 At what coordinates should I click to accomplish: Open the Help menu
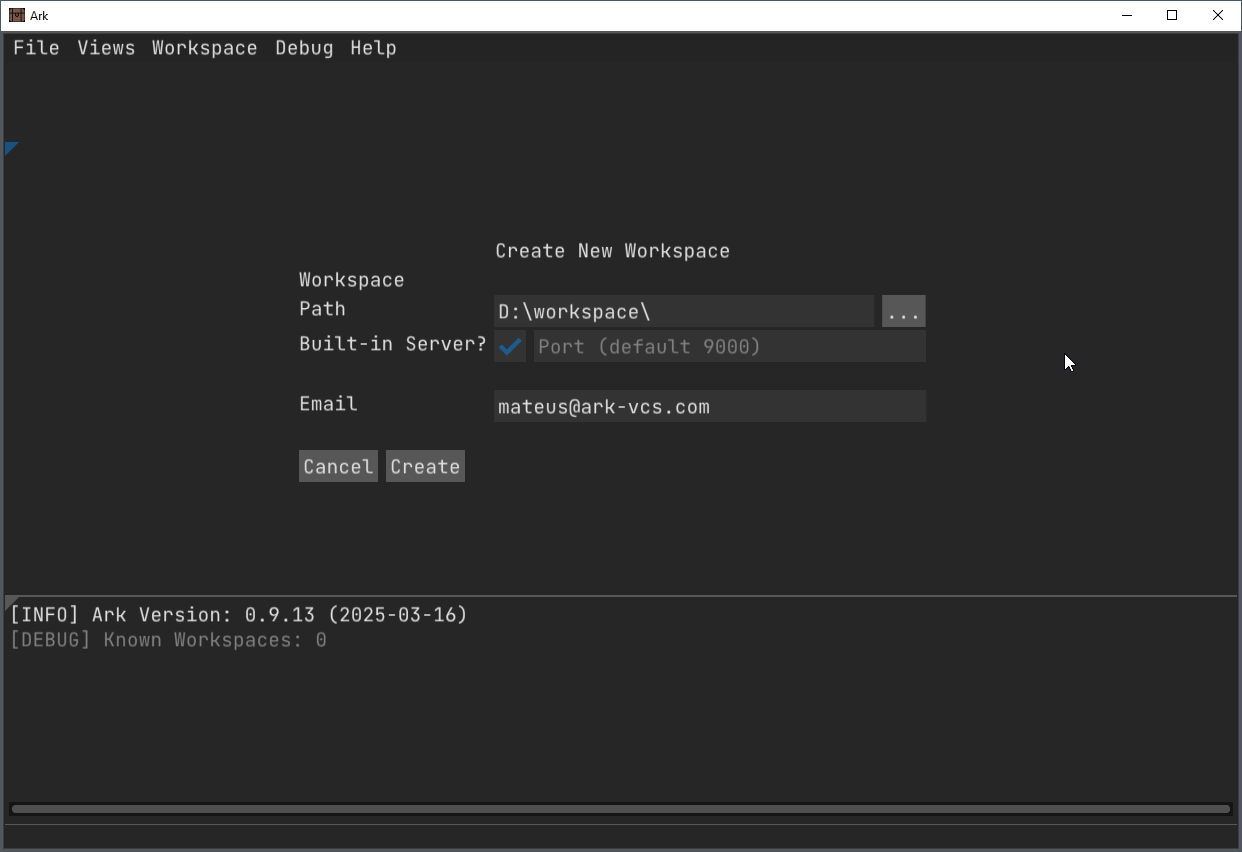pyautogui.click(x=373, y=48)
